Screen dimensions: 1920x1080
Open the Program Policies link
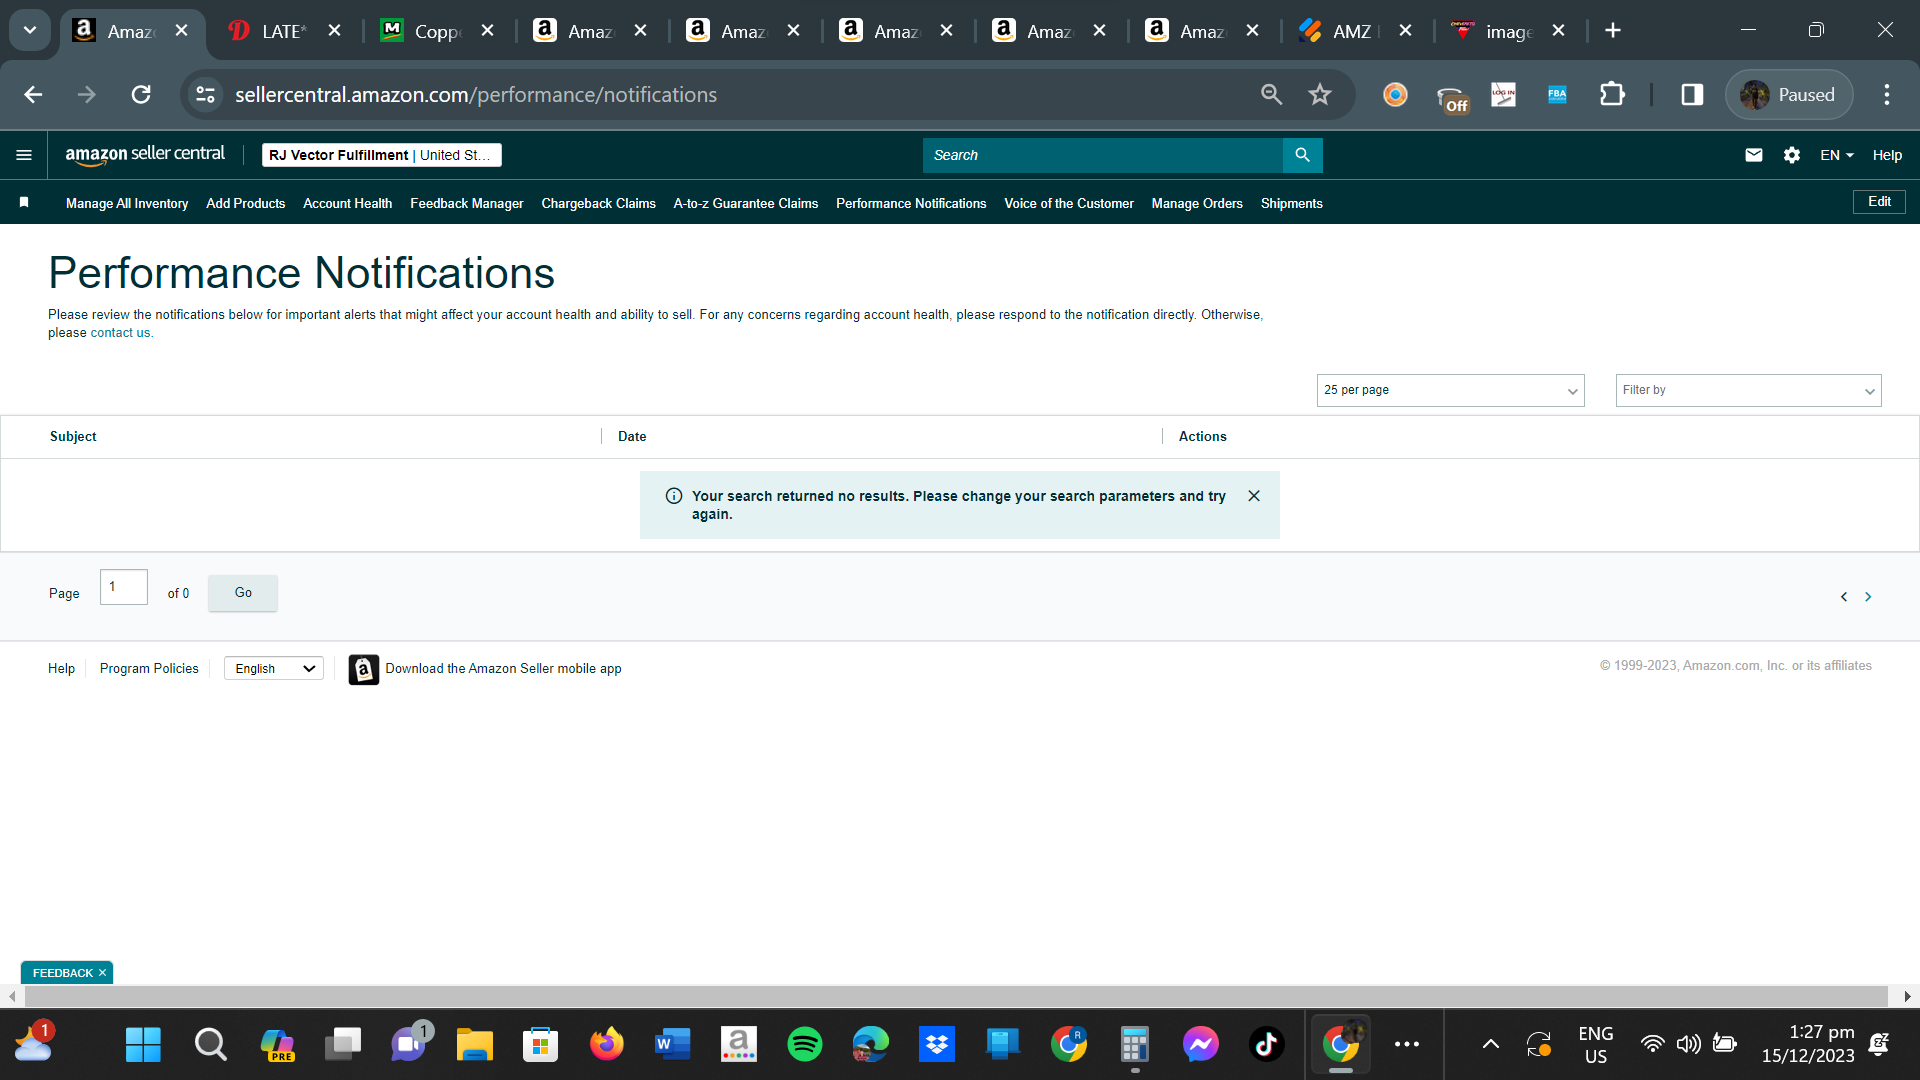149,669
